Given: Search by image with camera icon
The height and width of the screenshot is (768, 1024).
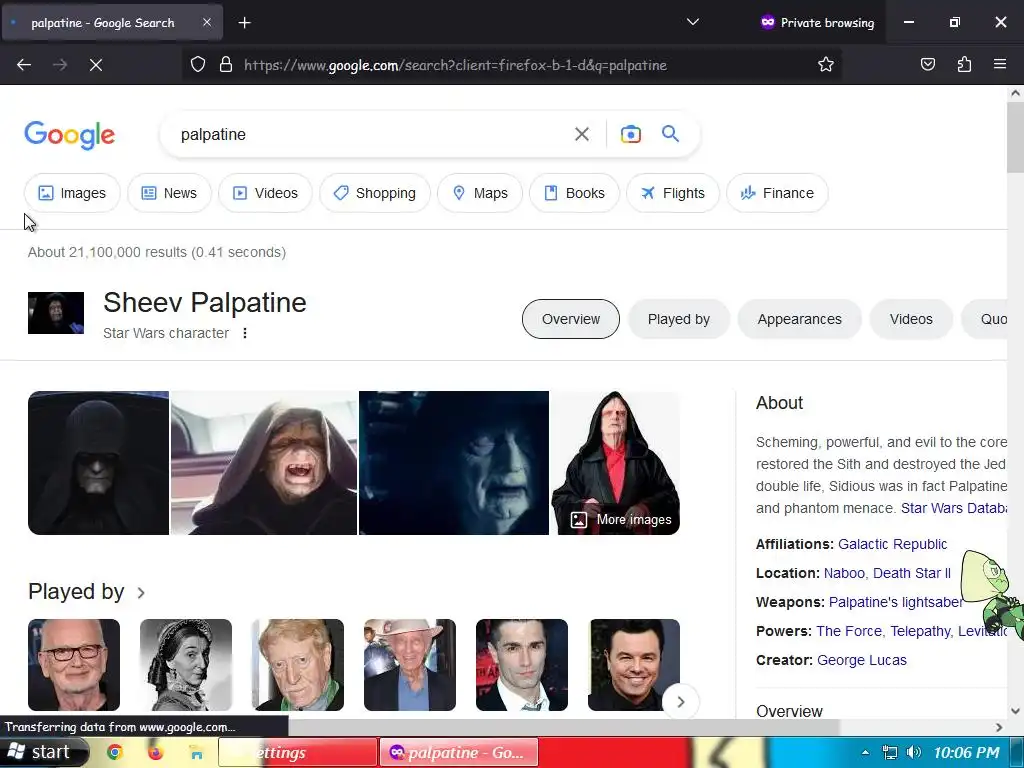Looking at the screenshot, I should (x=630, y=135).
